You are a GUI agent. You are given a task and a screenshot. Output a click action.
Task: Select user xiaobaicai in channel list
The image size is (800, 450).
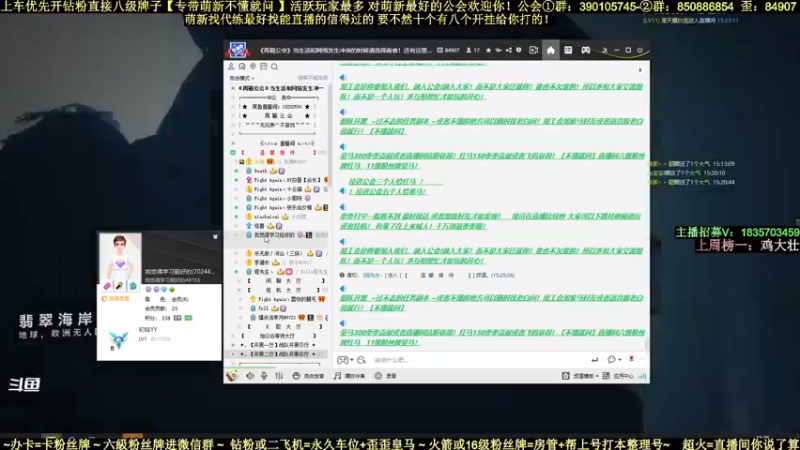tap(266, 217)
